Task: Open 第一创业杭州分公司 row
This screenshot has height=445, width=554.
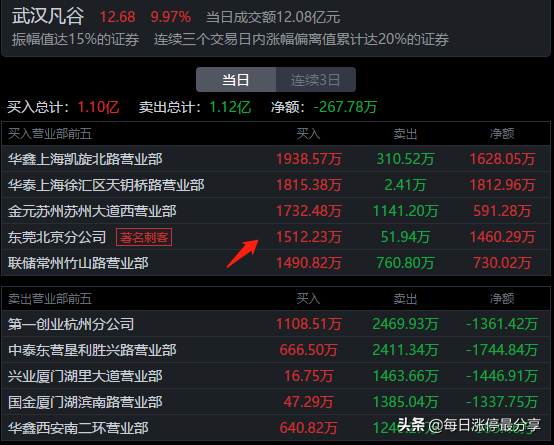Action: point(276,324)
